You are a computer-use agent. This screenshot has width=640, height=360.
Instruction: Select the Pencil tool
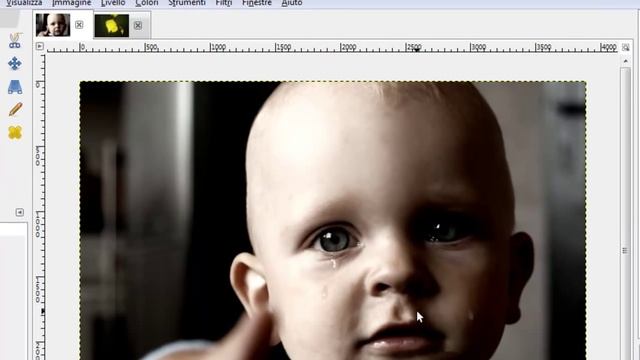coord(15,109)
